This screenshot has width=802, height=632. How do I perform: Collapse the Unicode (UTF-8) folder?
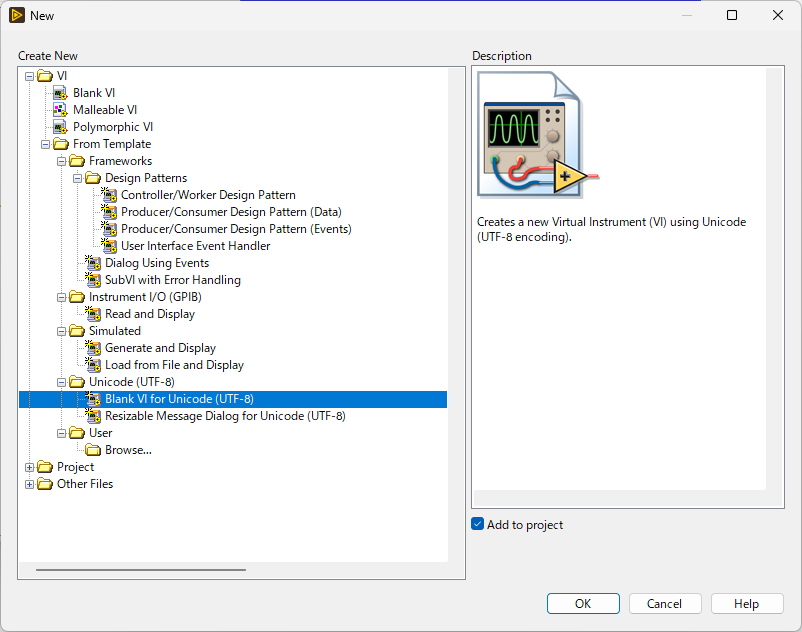click(61, 382)
